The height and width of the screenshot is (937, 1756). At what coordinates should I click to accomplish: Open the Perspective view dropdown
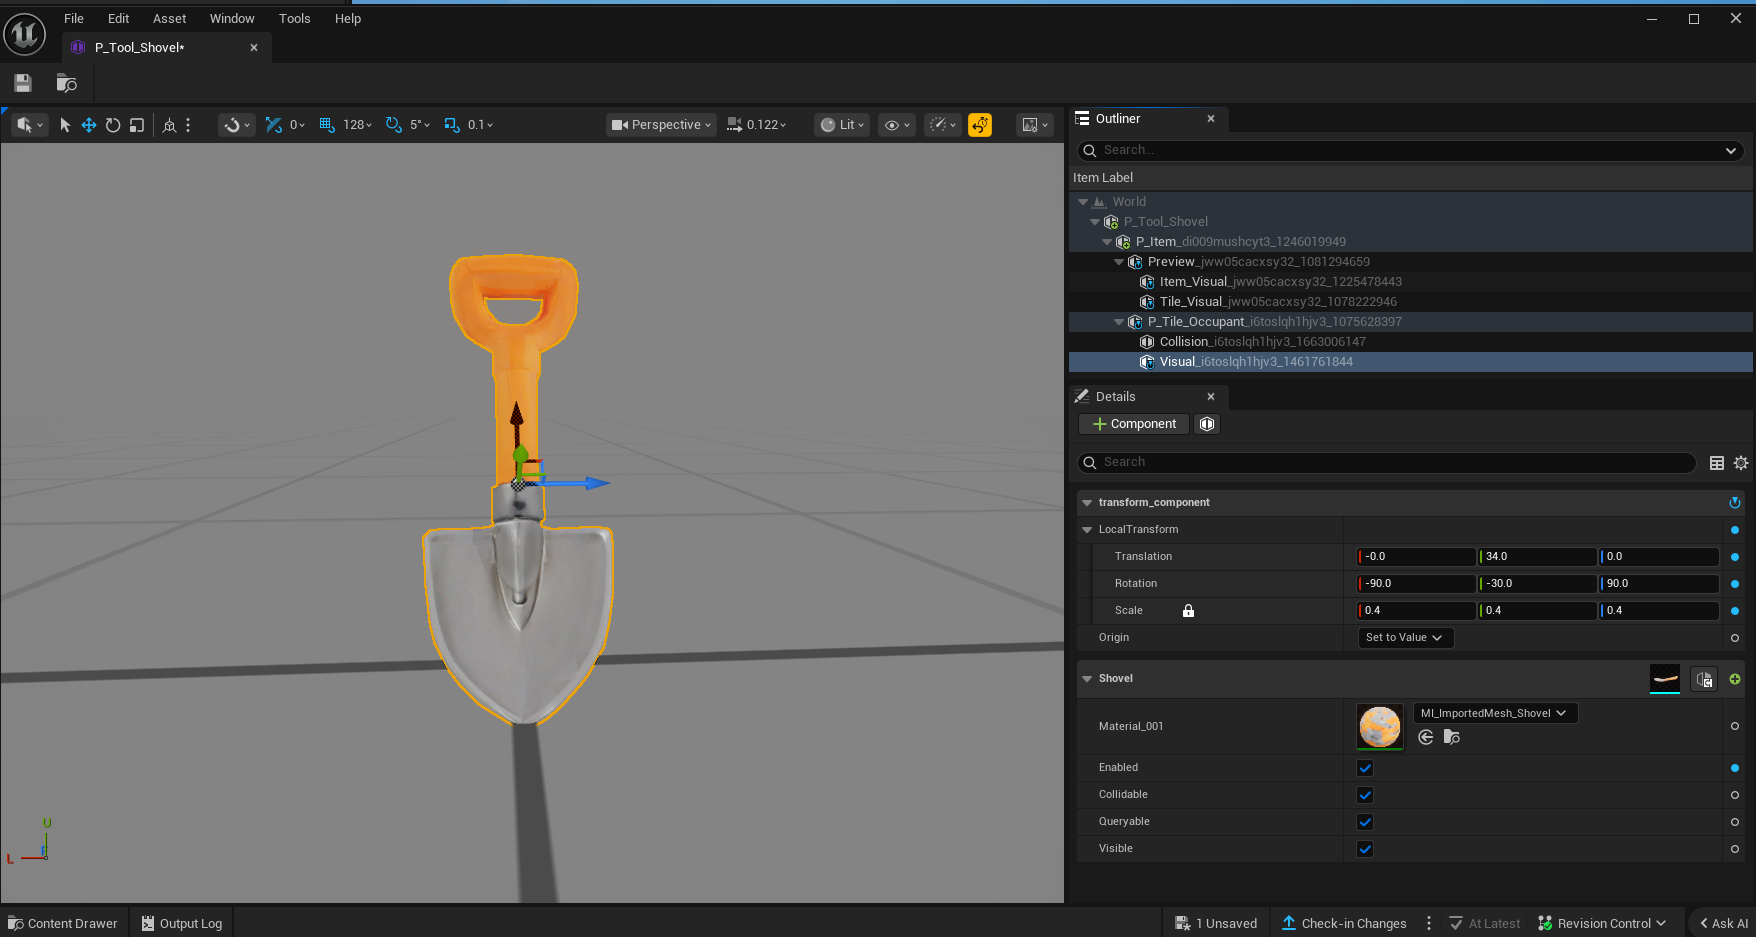click(x=662, y=125)
